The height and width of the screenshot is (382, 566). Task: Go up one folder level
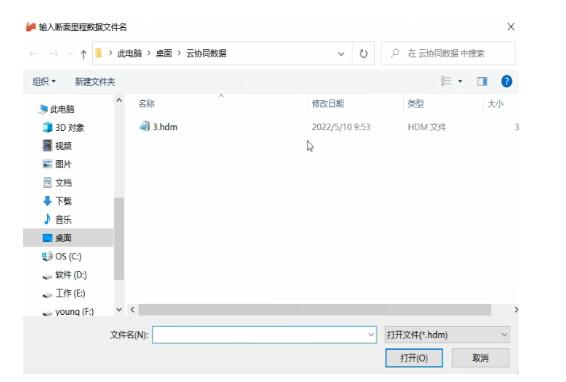(x=83, y=54)
